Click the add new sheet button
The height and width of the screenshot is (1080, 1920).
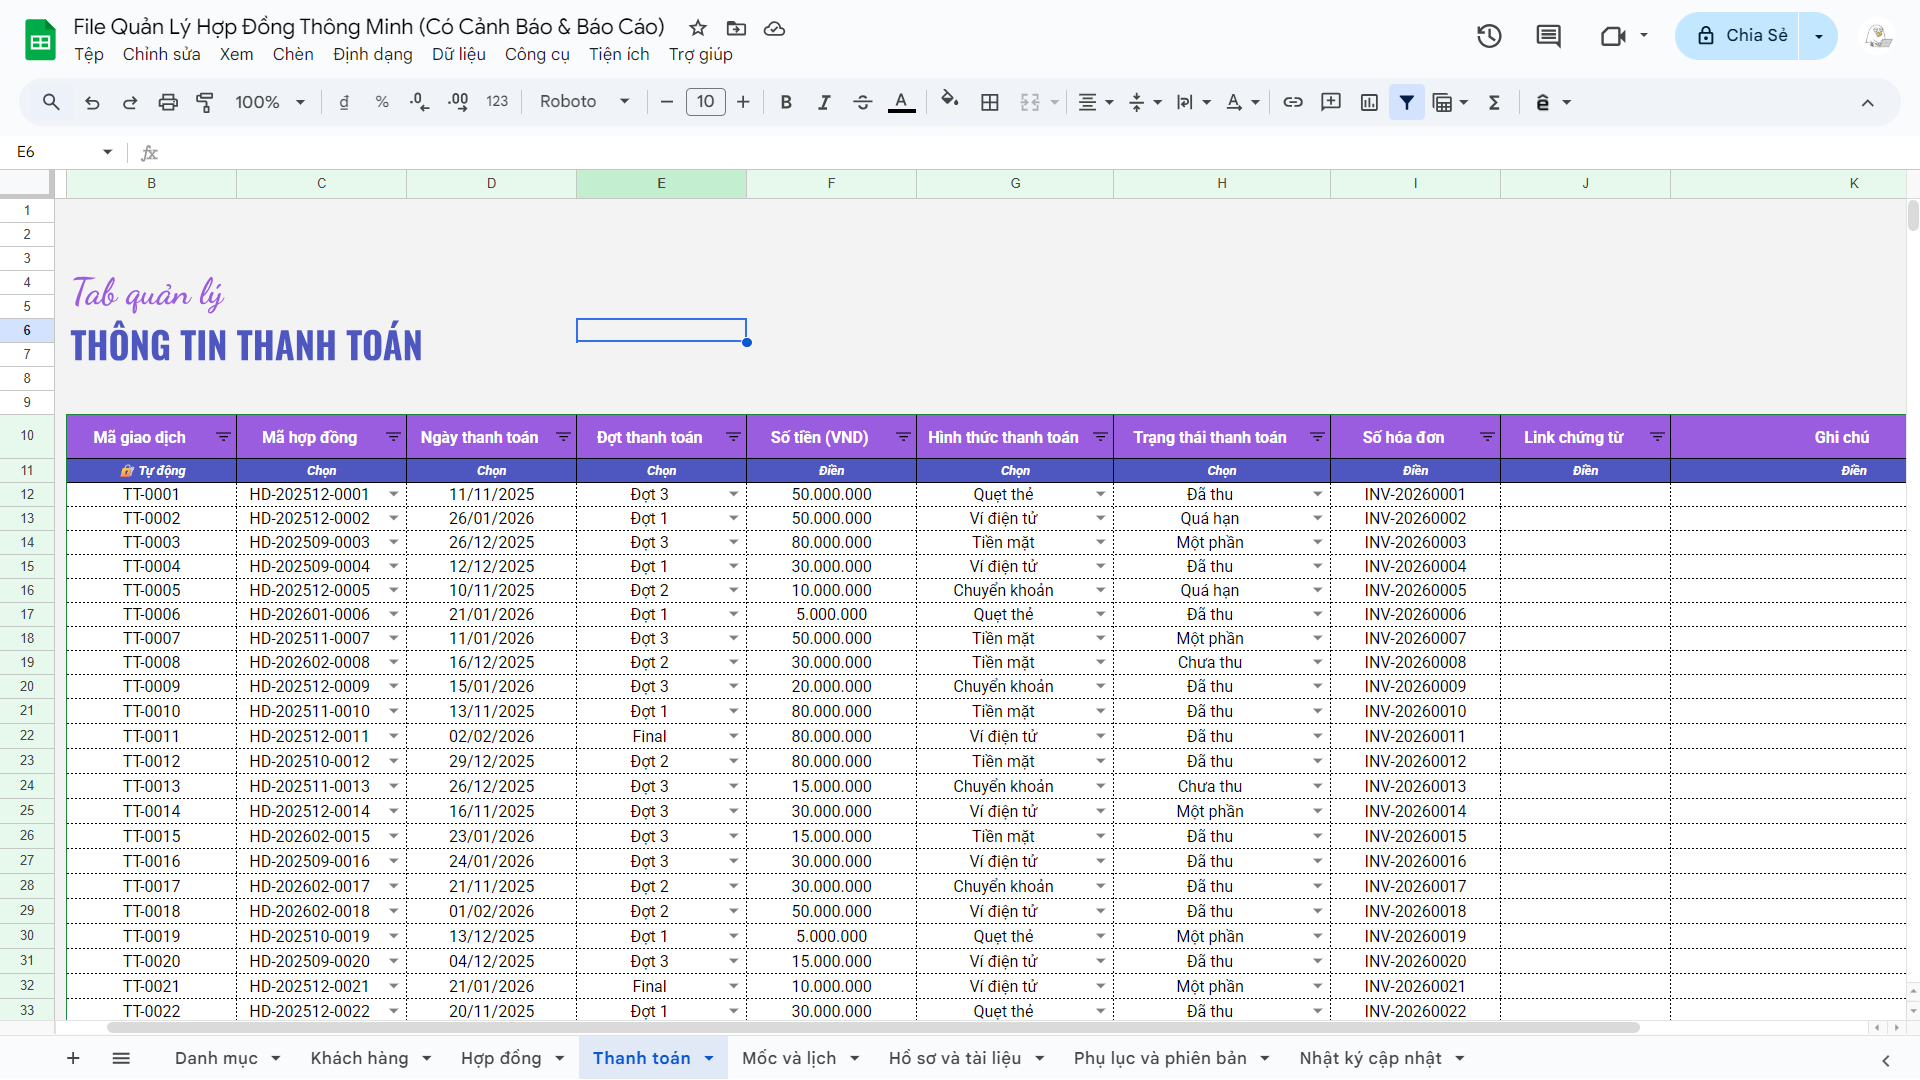[73, 1058]
